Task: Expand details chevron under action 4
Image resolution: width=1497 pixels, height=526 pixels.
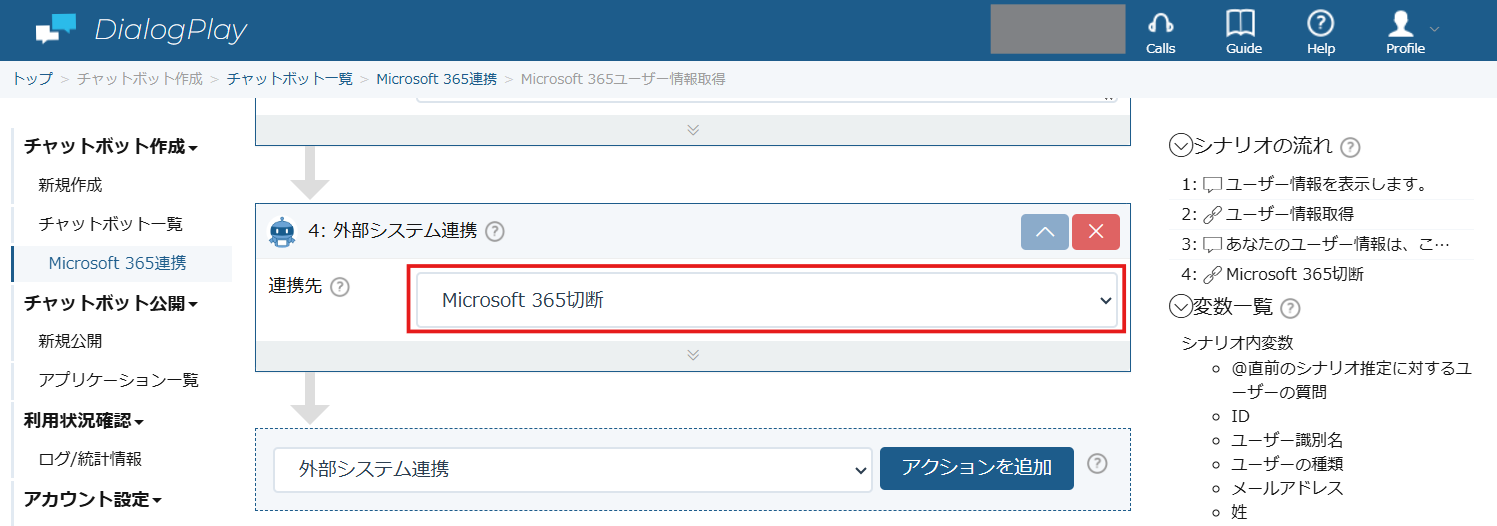Action: (693, 355)
